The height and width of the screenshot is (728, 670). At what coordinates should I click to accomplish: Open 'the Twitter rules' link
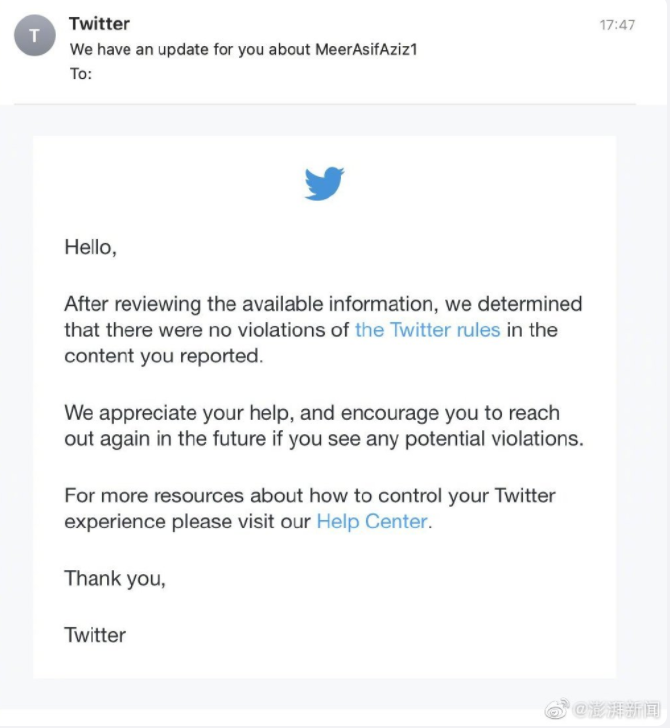click(427, 330)
